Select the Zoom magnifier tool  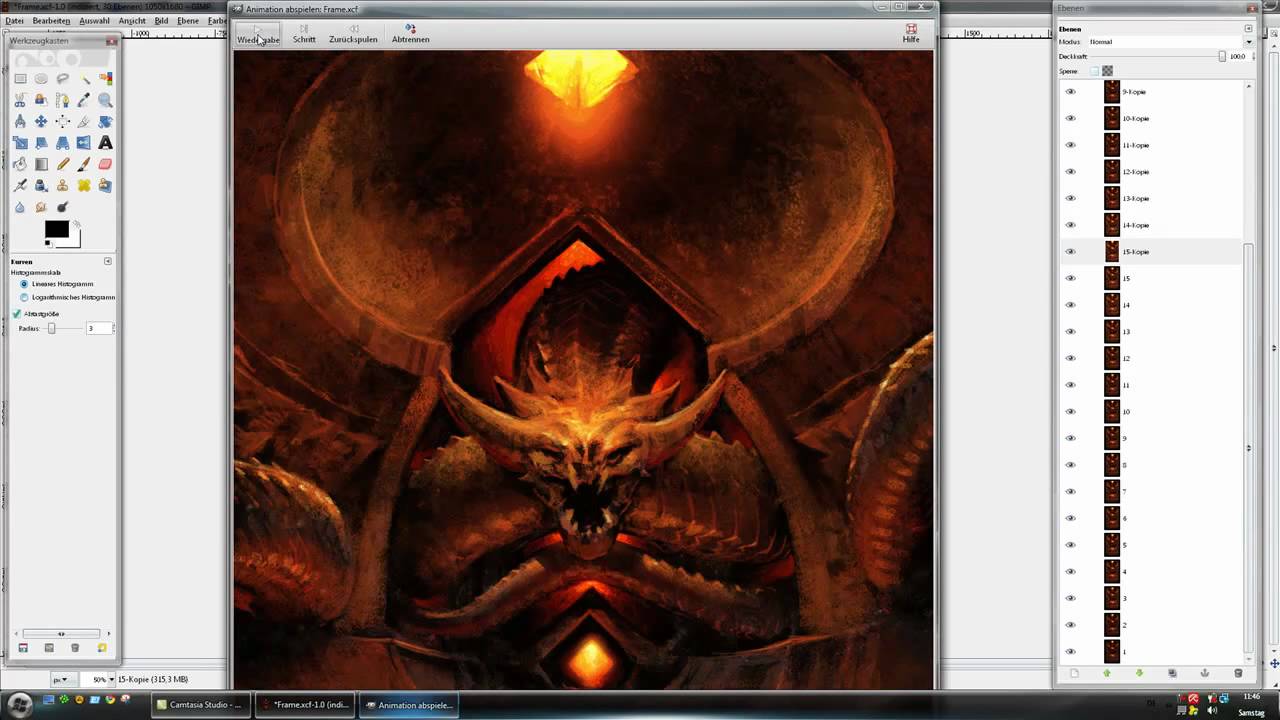[105, 100]
